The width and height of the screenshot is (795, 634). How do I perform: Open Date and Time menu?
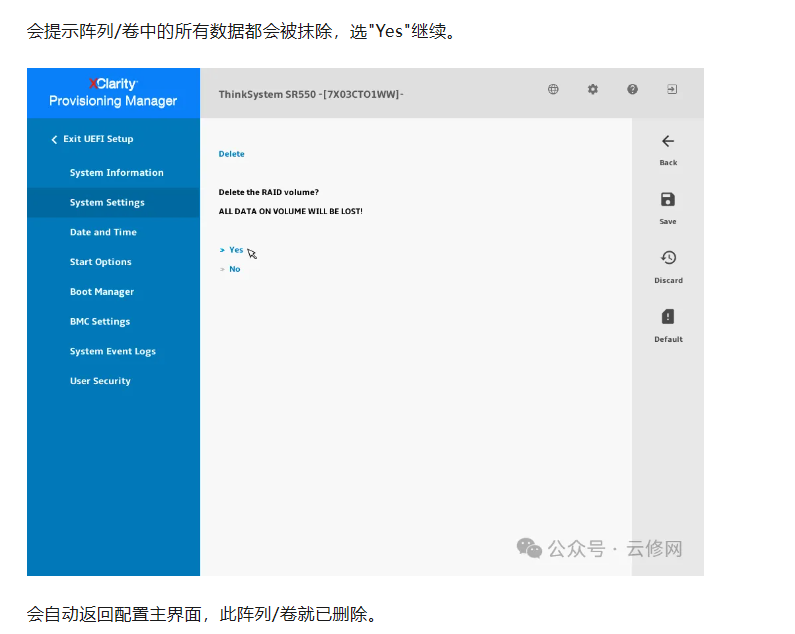103,232
